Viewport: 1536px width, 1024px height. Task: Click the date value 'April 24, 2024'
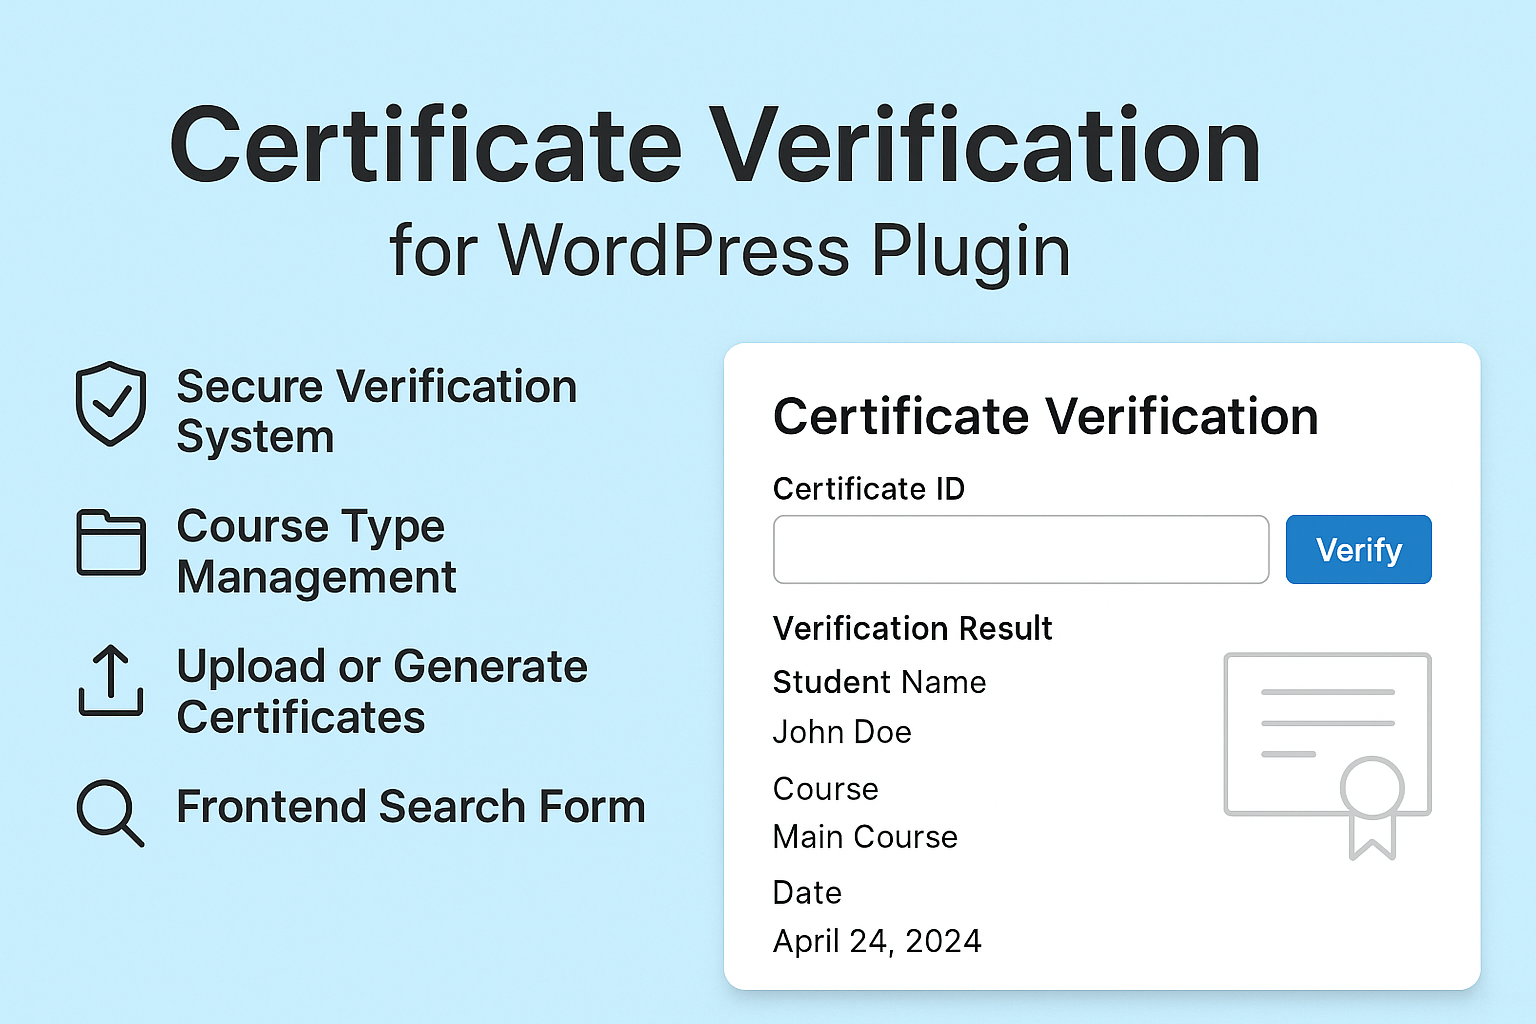pyautogui.click(x=877, y=941)
